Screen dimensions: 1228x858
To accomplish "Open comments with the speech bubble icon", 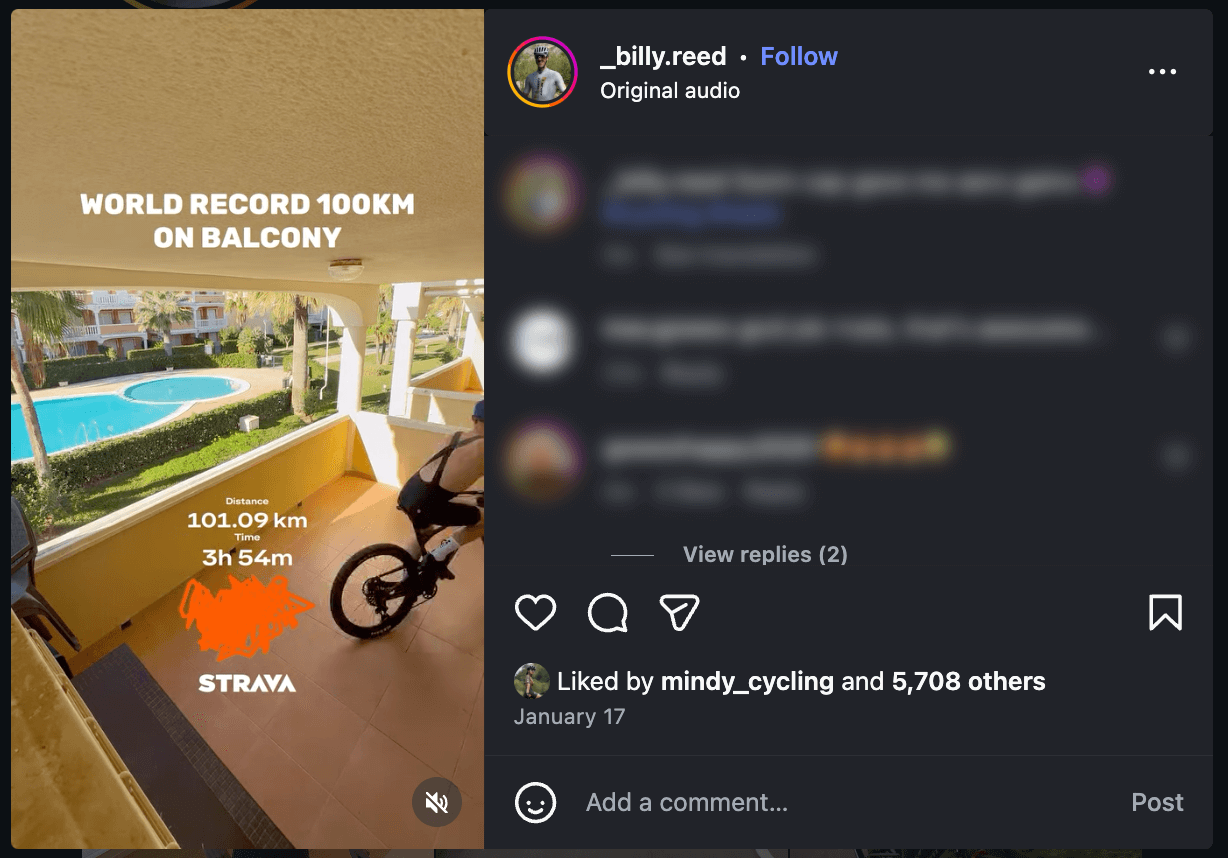I will click(607, 612).
